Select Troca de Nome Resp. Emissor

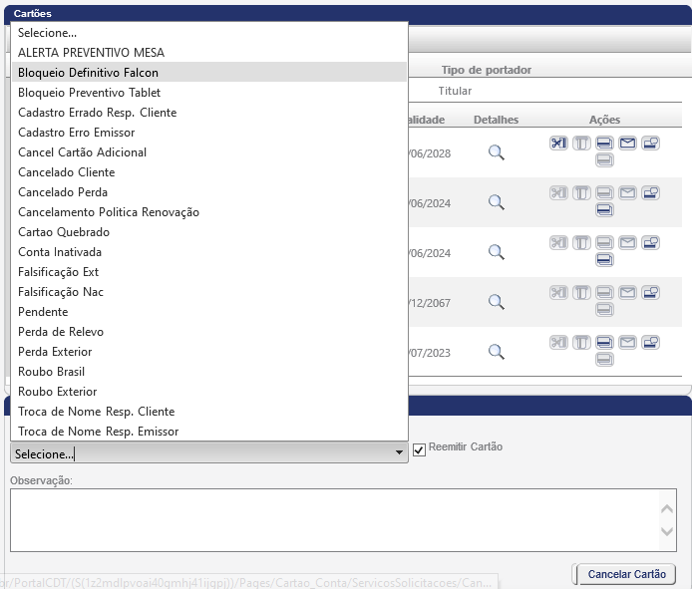pyautogui.click(x=98, y=432)
